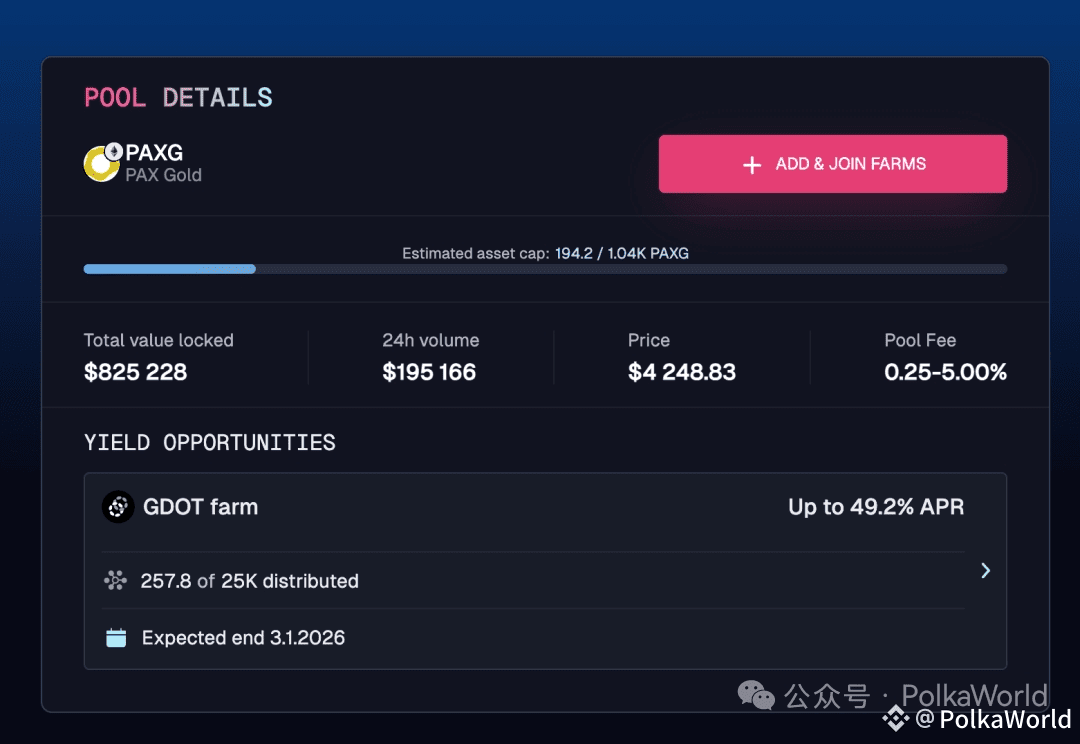Click the PAX Gold subtitle text

click(x=163, y=175)
